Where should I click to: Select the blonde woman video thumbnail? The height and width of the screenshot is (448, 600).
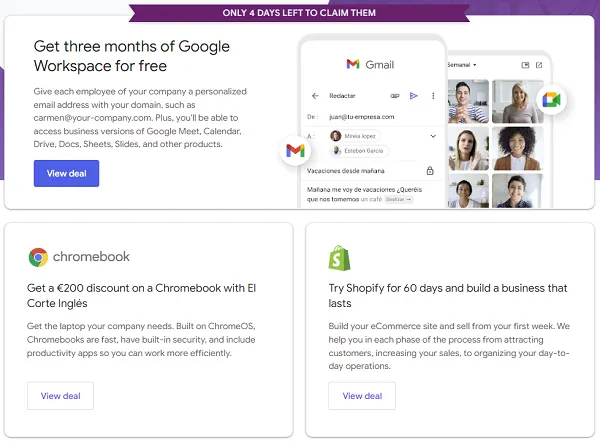517,101
